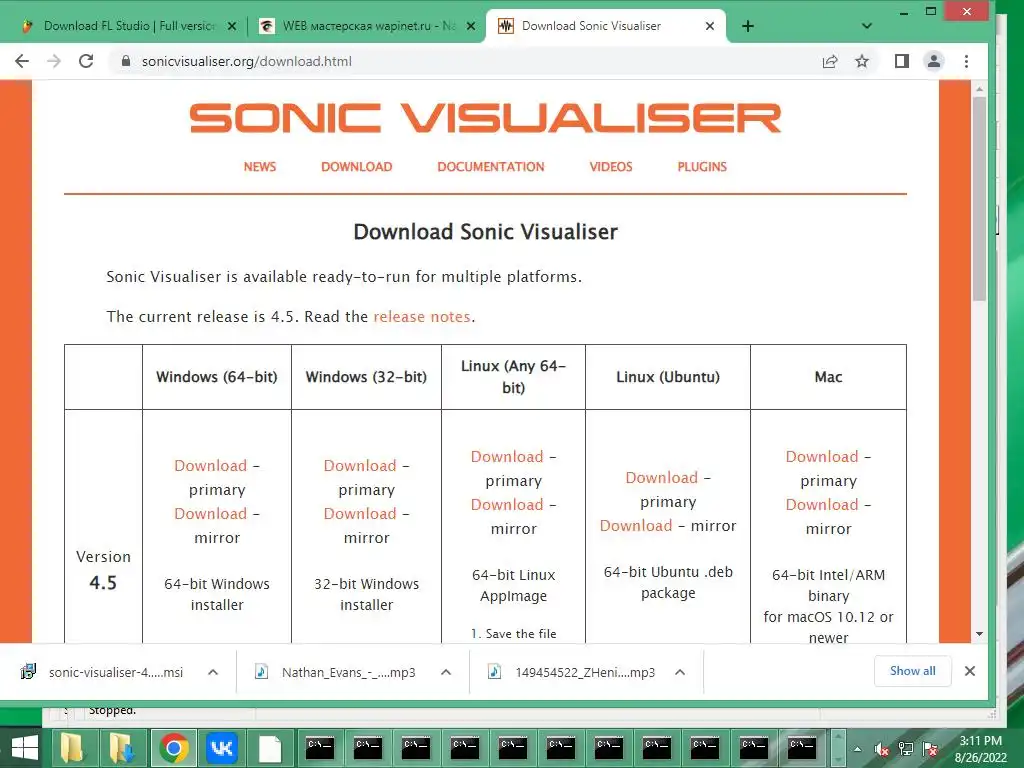Click the SONIC VISUALISER logo

485,118
